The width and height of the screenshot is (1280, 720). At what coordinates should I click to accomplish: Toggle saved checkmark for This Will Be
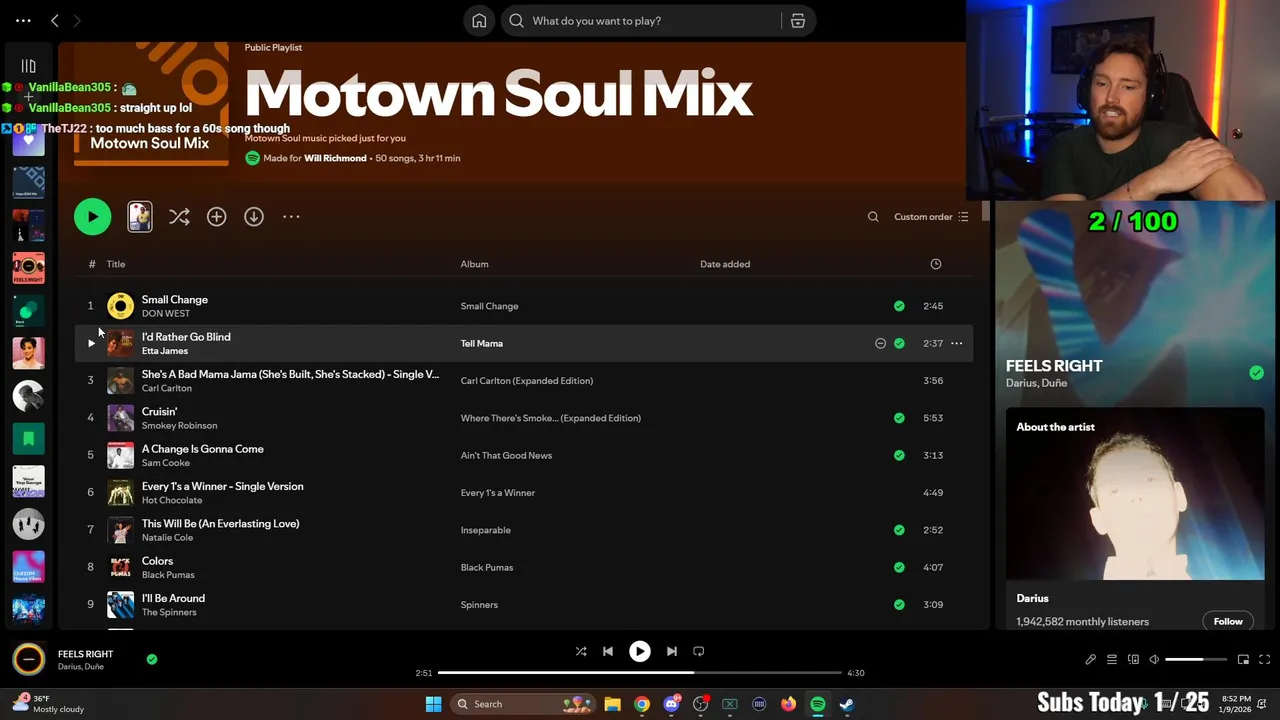(899, 530)
